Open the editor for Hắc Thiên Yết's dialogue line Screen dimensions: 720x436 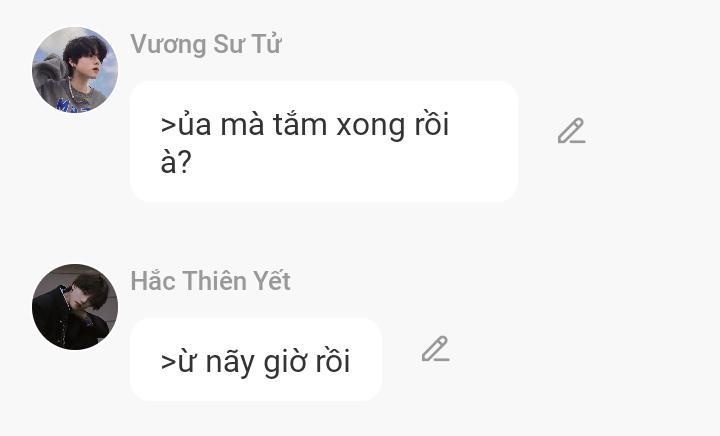click(x=435, y=349)
